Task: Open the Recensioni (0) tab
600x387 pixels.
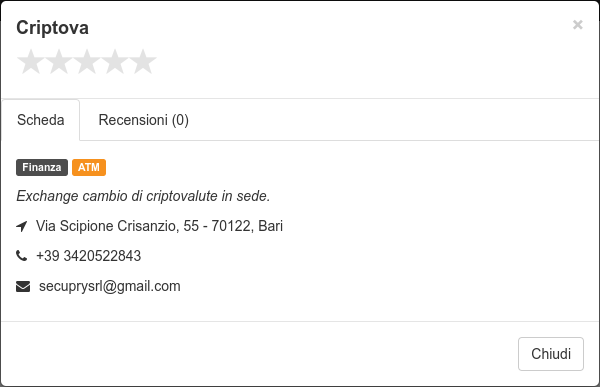Action: pos(143,120)
